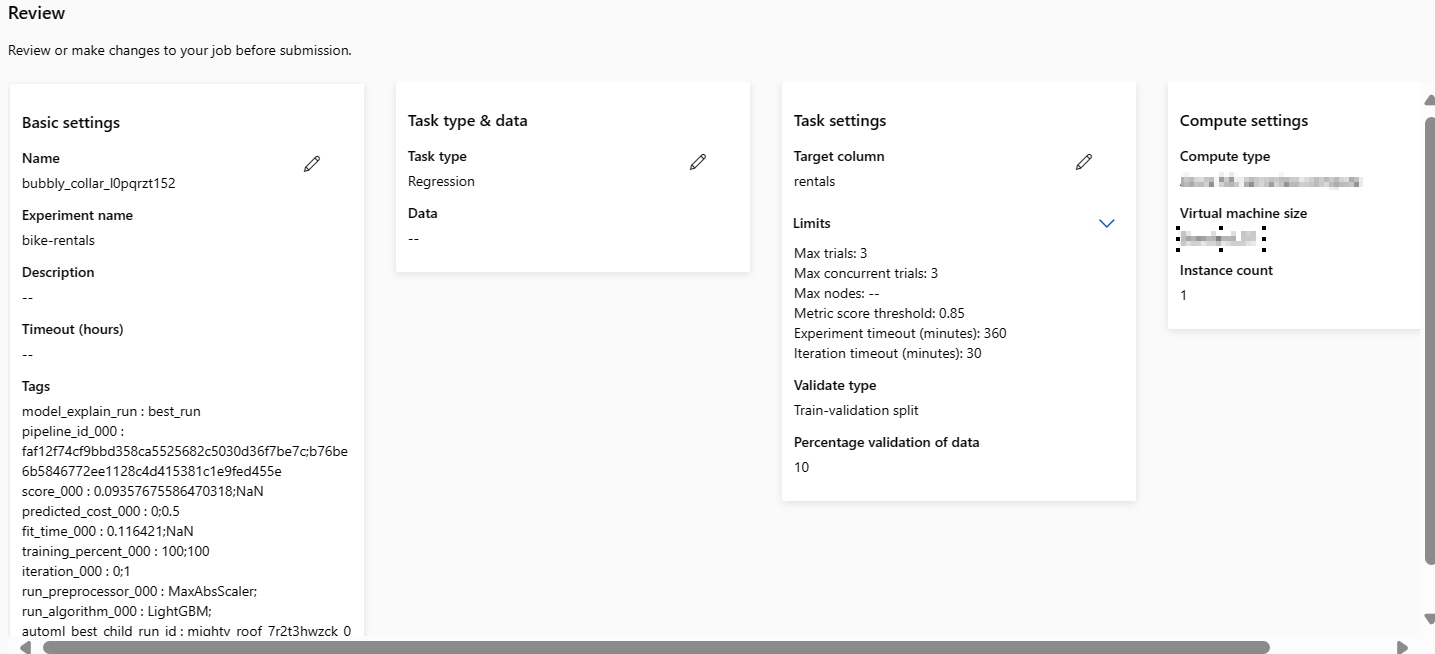Select job name bubbly_collar_l0pqrzt152
The image size is (1435, 654).
click(x=99, y=183)
